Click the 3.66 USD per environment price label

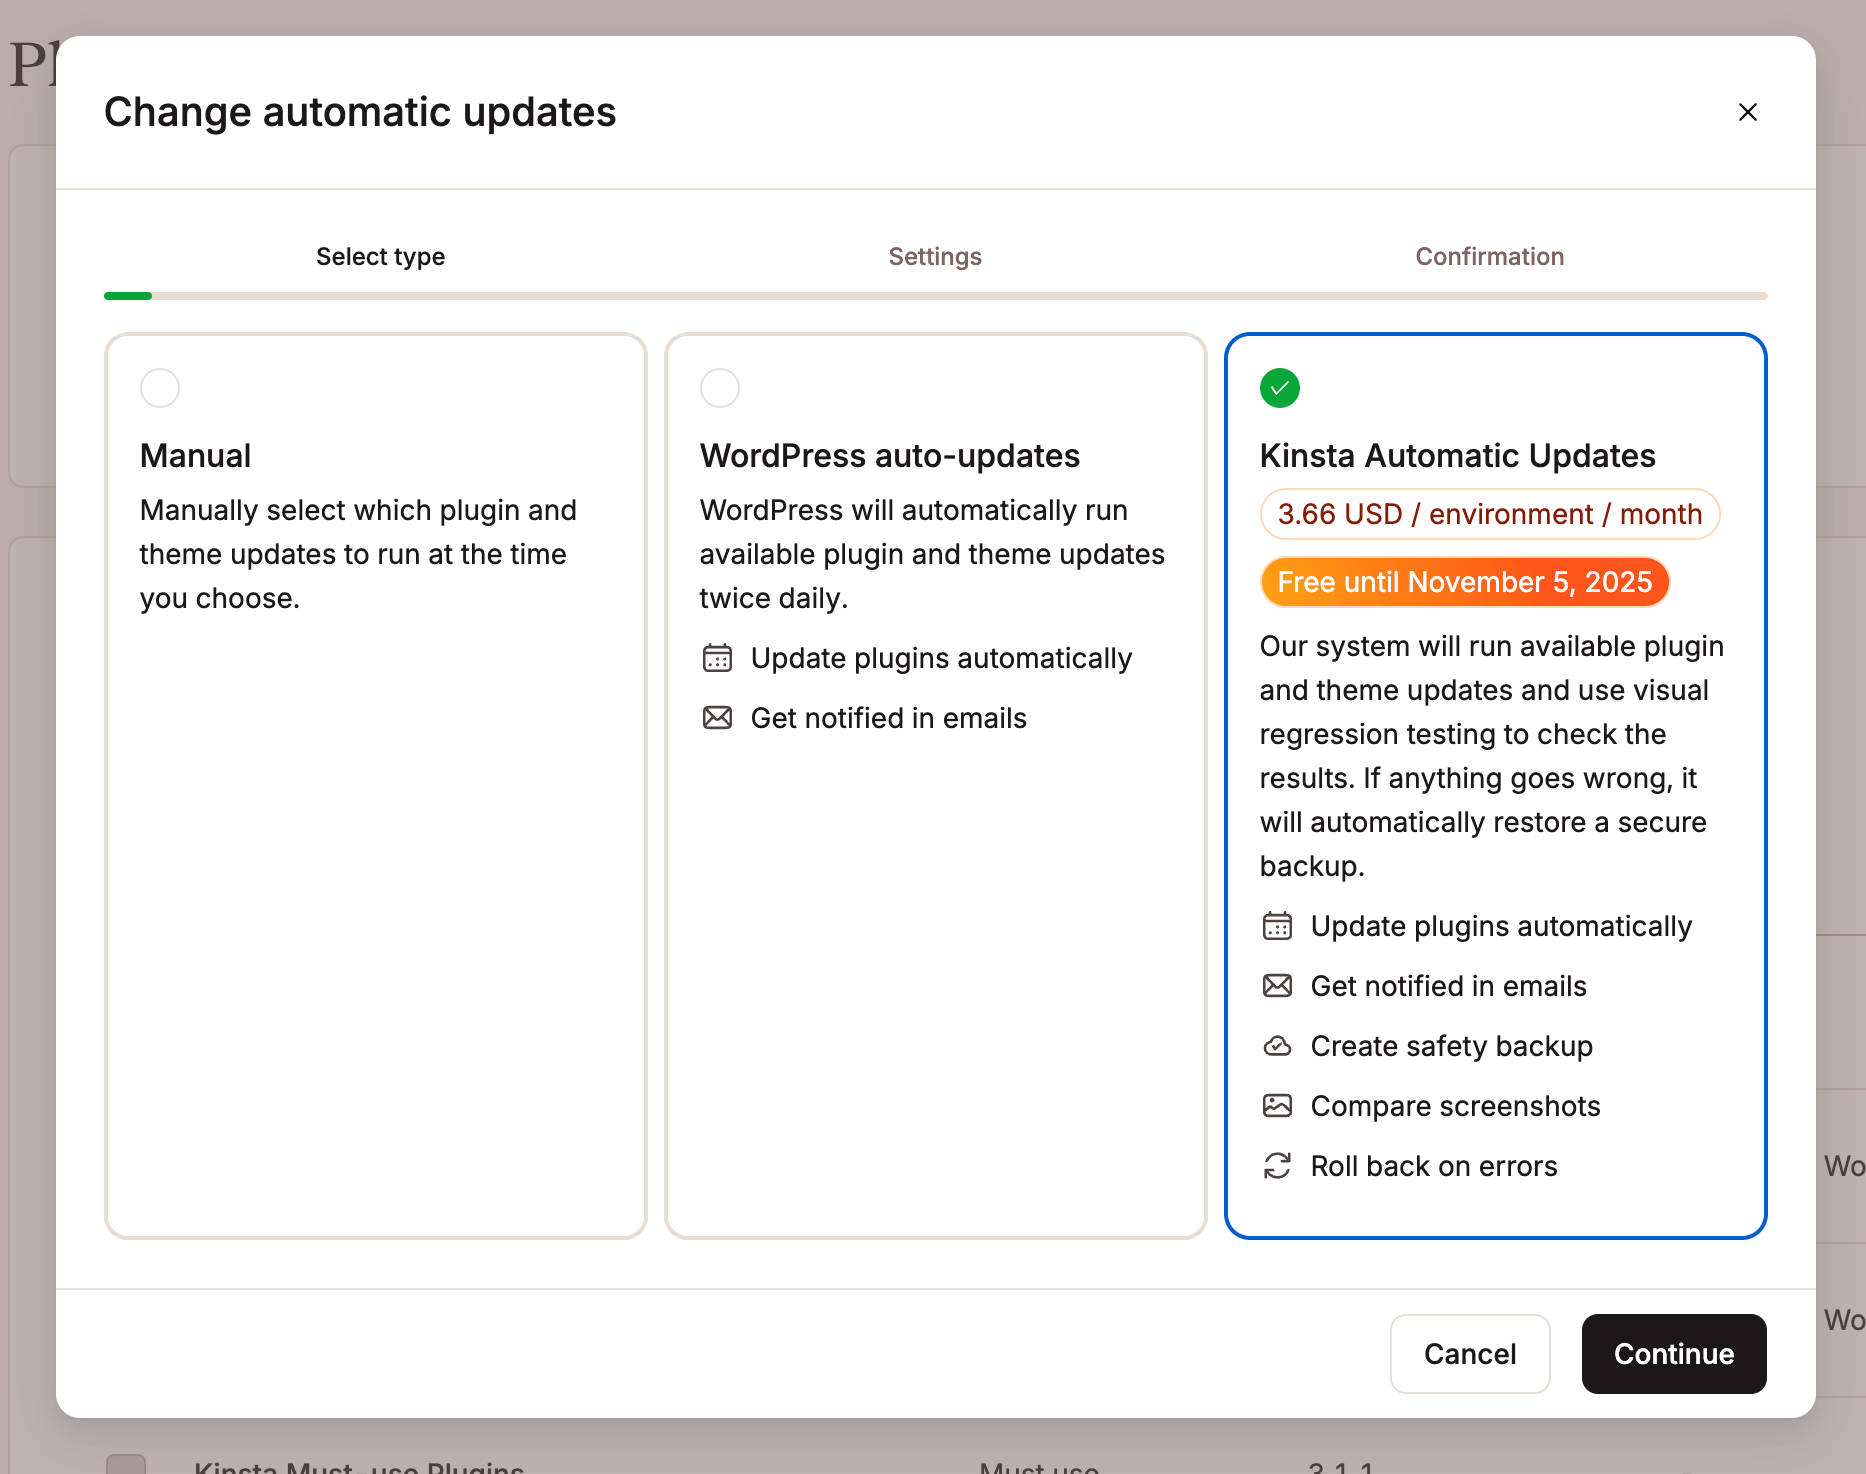pos(1489,514)
